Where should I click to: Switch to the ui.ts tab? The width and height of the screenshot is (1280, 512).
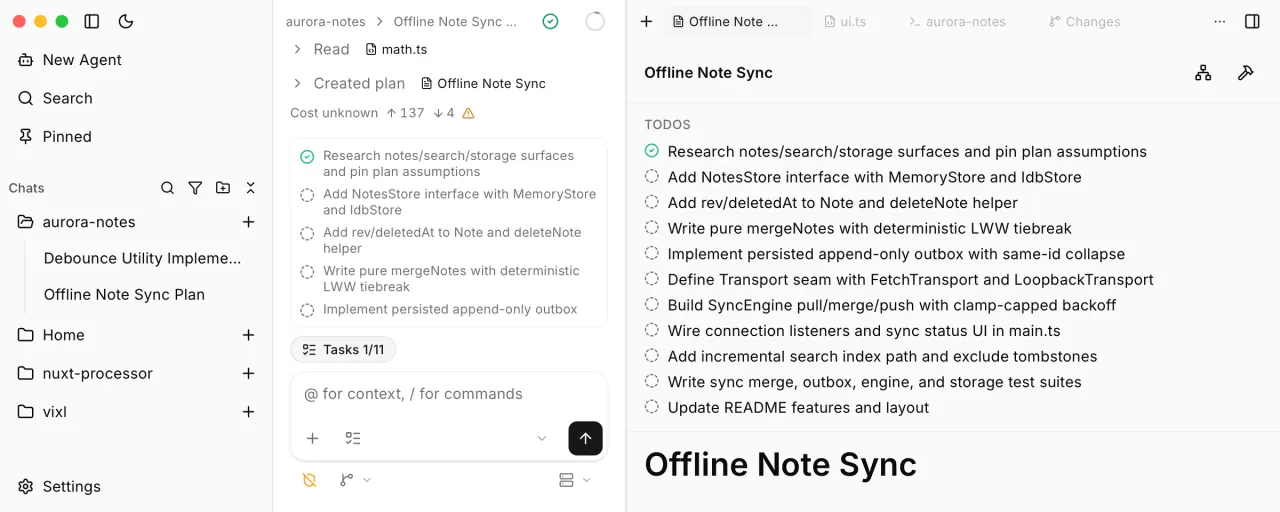pyautogui.click(x=845, y=21)
